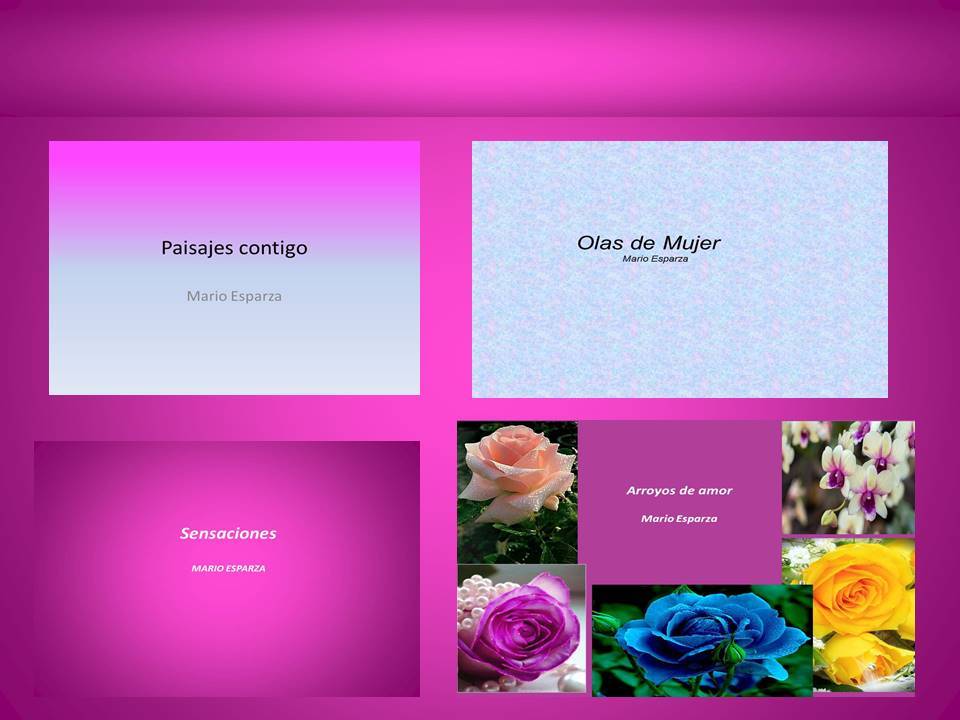Click the 'Olas de Mujer' title text
960x720 pixels.
[649, 243]
